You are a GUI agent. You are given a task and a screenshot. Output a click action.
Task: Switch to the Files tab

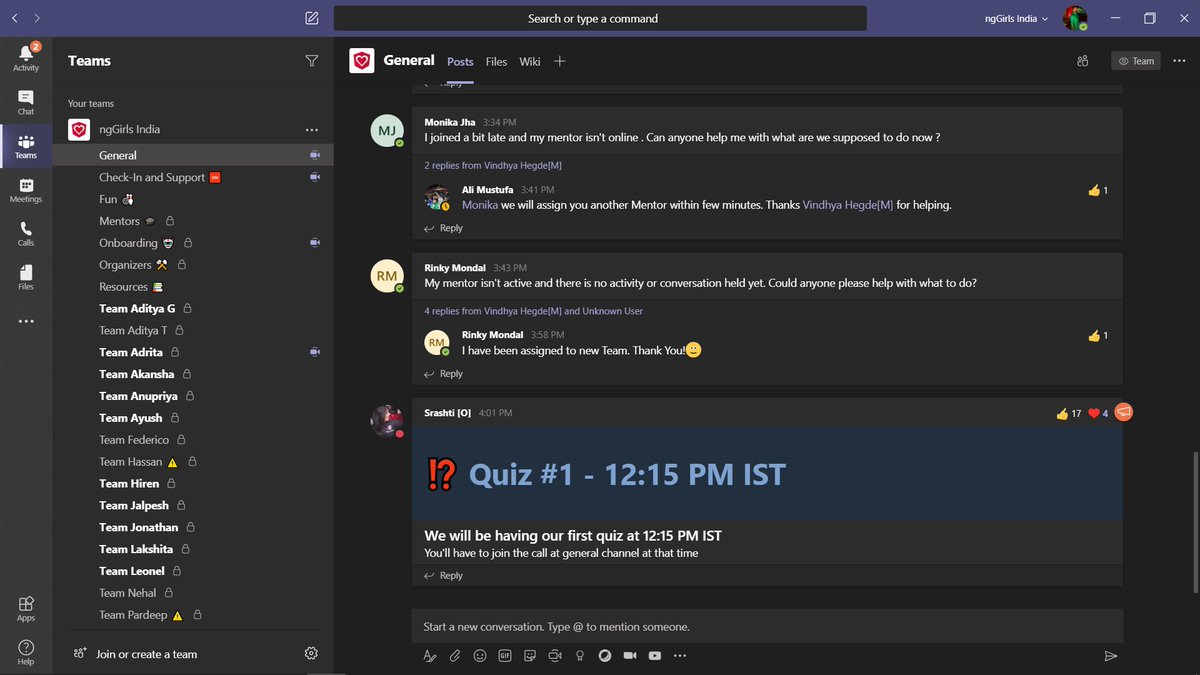point(496,61)
